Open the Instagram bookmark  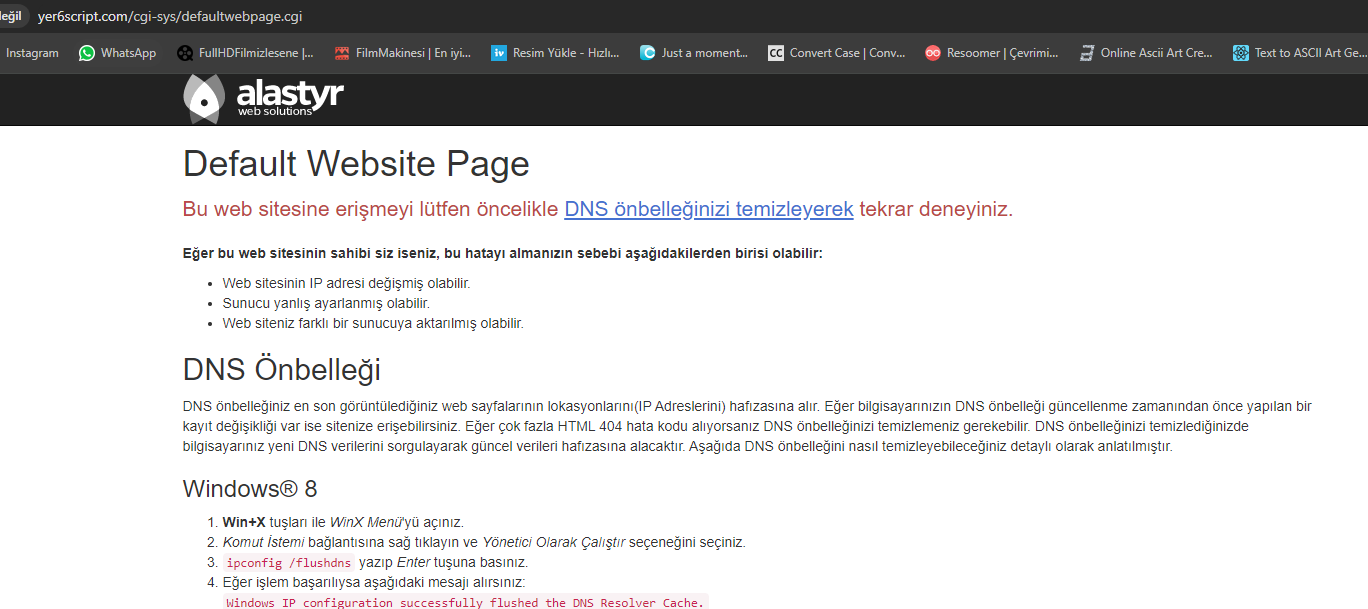click(x=32, y=53)
